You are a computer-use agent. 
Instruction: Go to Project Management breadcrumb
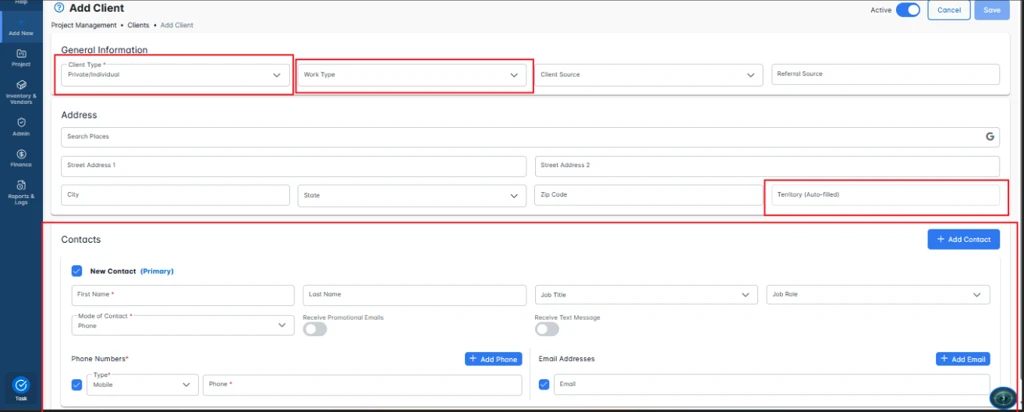[x=85, y=24]
